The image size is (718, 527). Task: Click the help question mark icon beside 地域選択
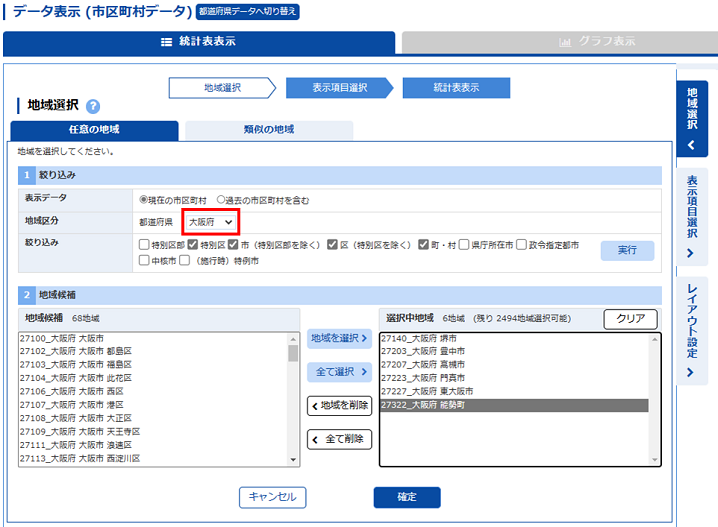pyautogui.click(x=93, y=106)
